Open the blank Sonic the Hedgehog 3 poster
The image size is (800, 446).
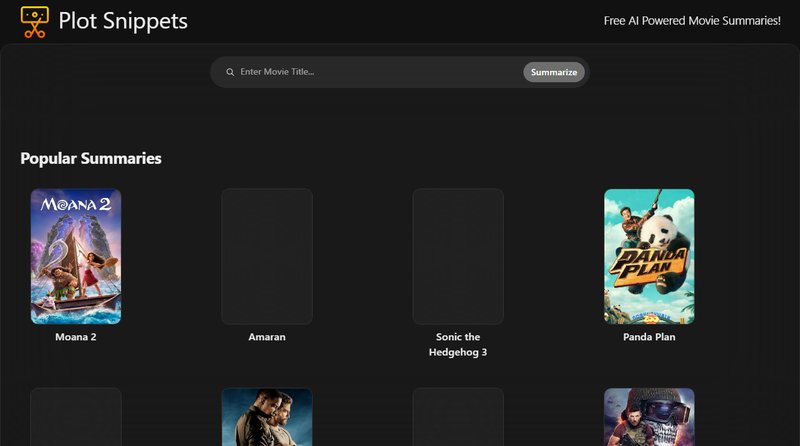coord(458,256)
